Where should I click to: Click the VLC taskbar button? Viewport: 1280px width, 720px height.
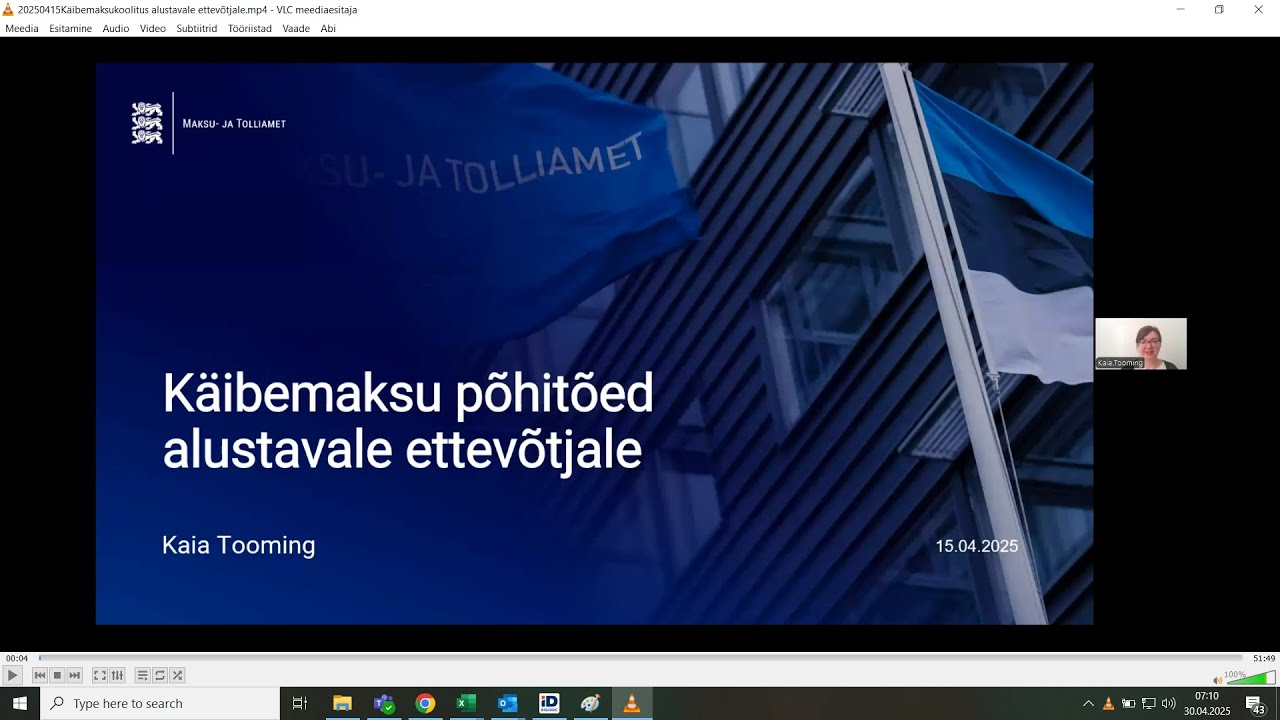631,703
